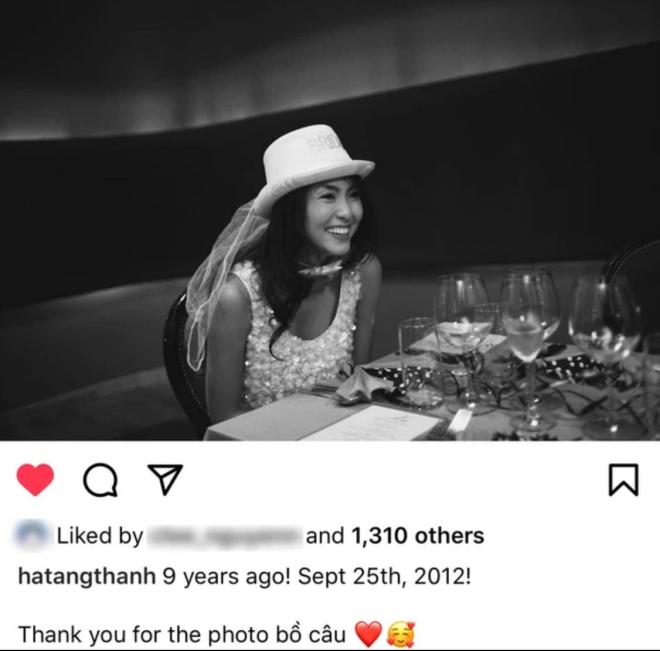Viewport: 660px width, 651px height.
Task: Save the post with the bookmark icon
Action: pyautogui.click(x=623, y=480)
